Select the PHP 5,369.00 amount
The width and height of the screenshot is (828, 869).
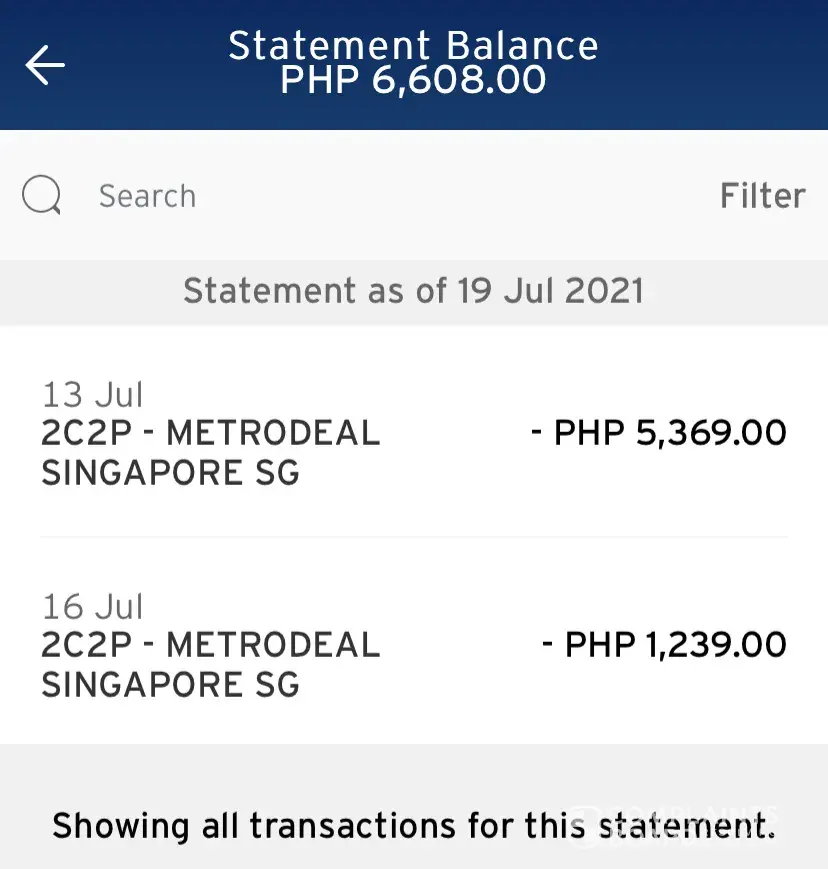pos(670,433)
